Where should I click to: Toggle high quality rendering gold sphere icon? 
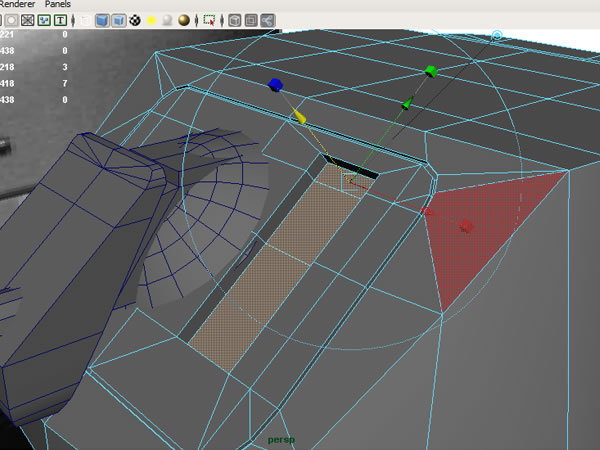point(184,20)
